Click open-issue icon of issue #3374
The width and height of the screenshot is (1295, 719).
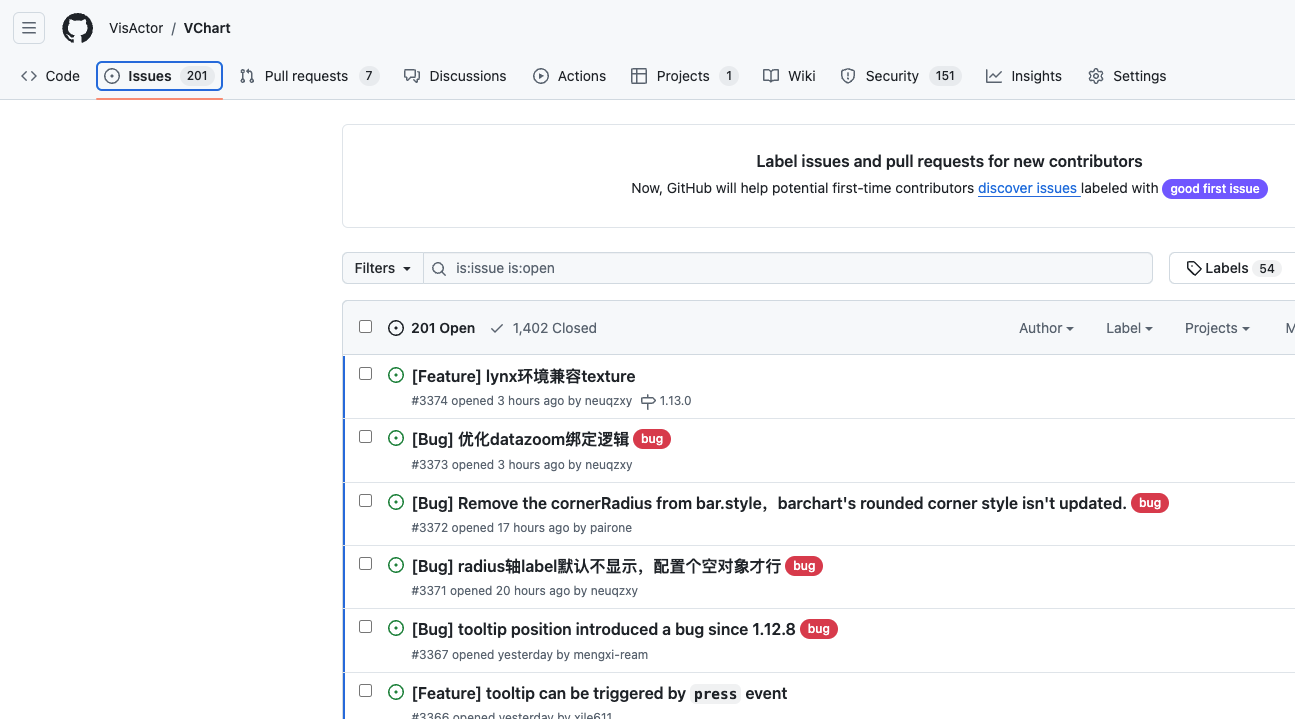coord(396,375)
